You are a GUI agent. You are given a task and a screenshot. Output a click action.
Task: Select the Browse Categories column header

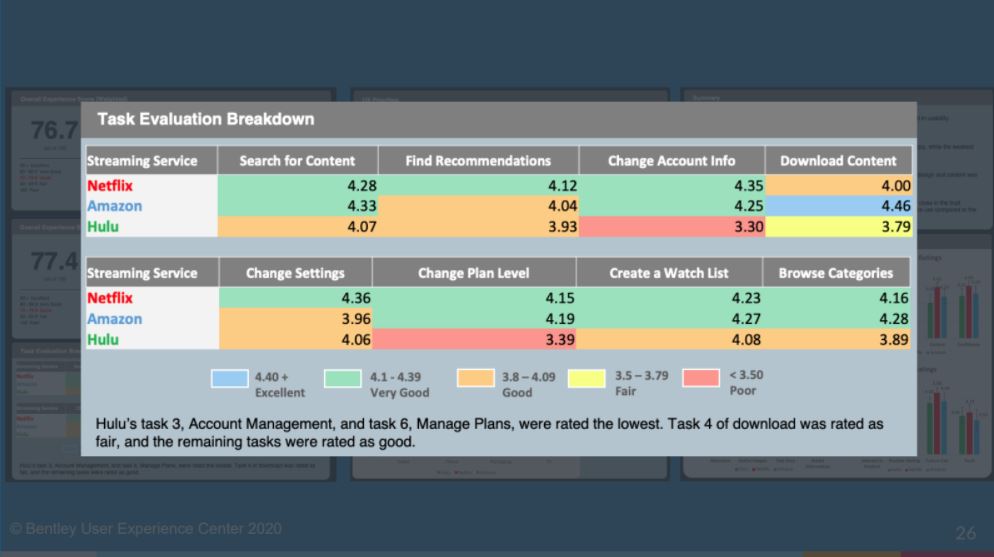tap(836, 273)
